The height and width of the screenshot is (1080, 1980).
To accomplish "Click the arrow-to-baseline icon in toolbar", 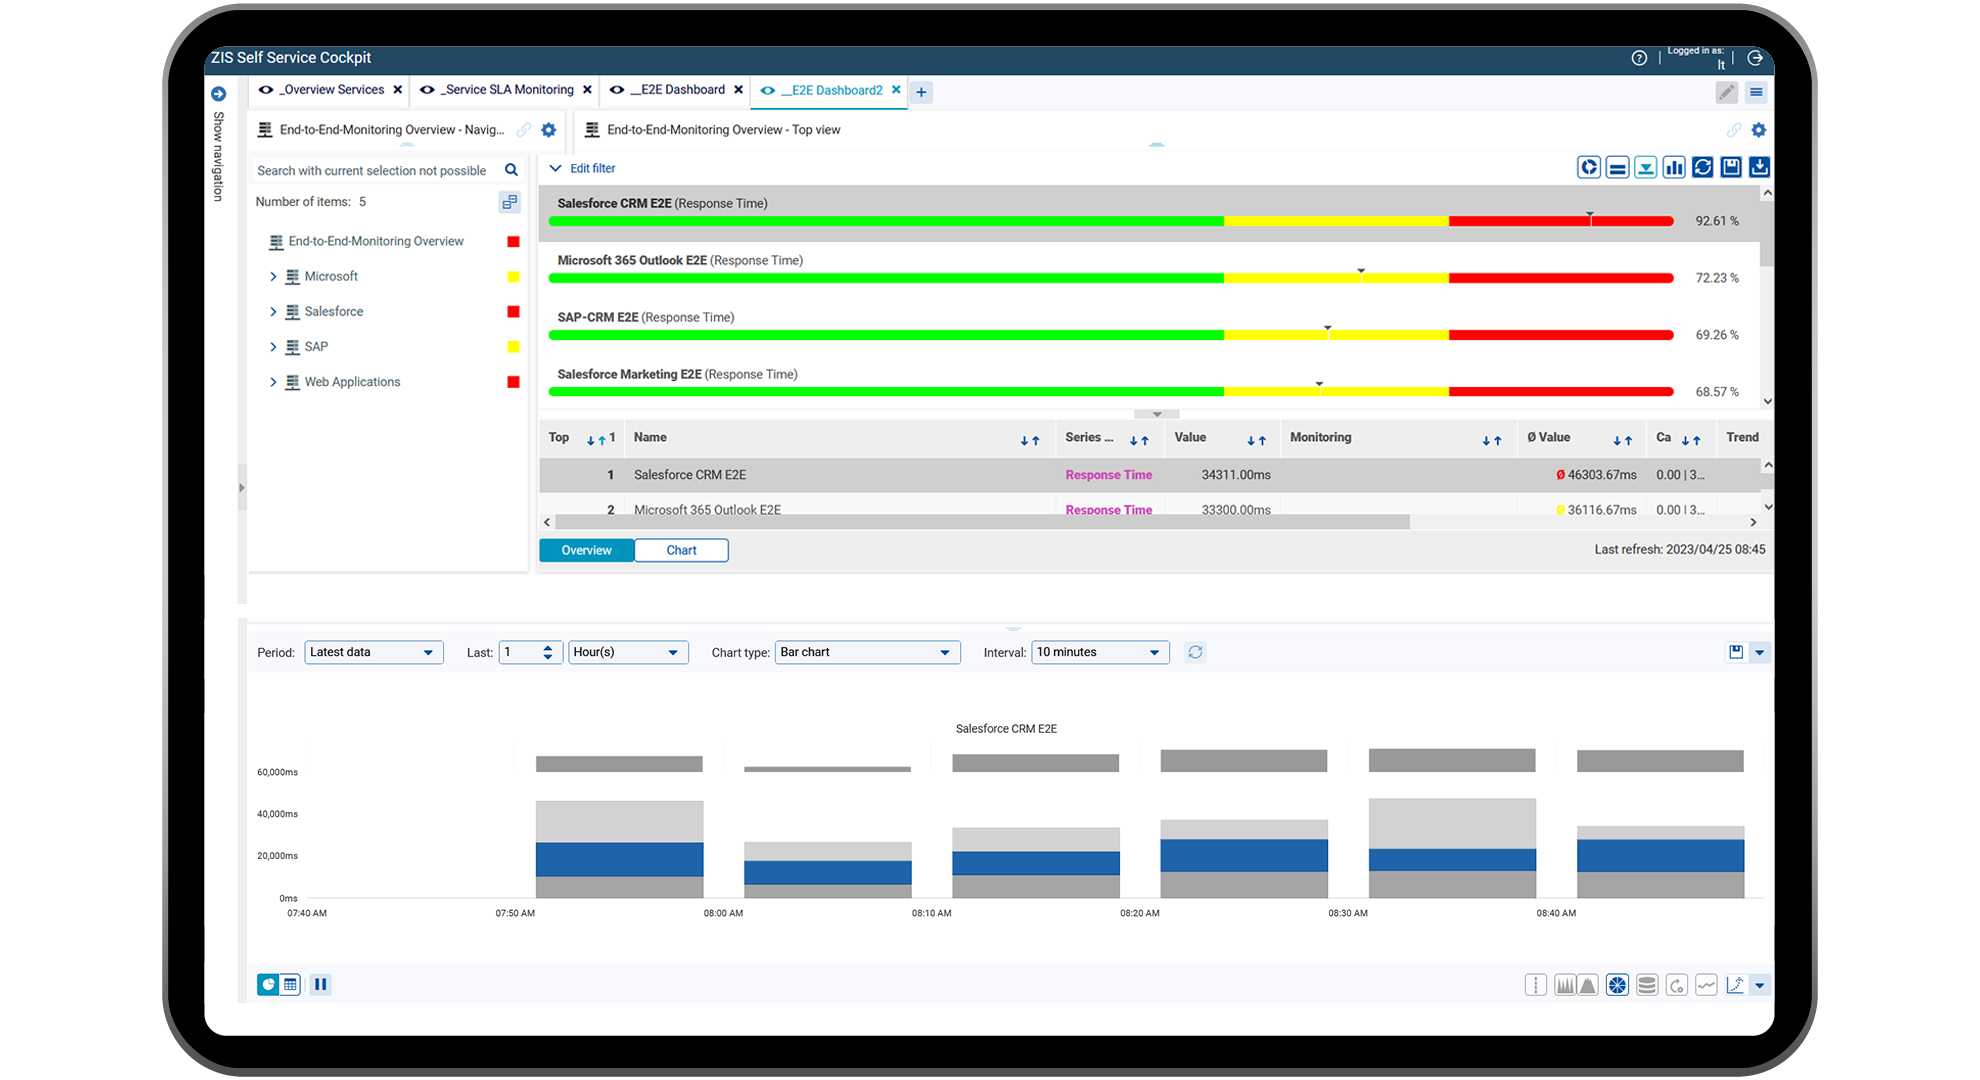I will 1646,167.
